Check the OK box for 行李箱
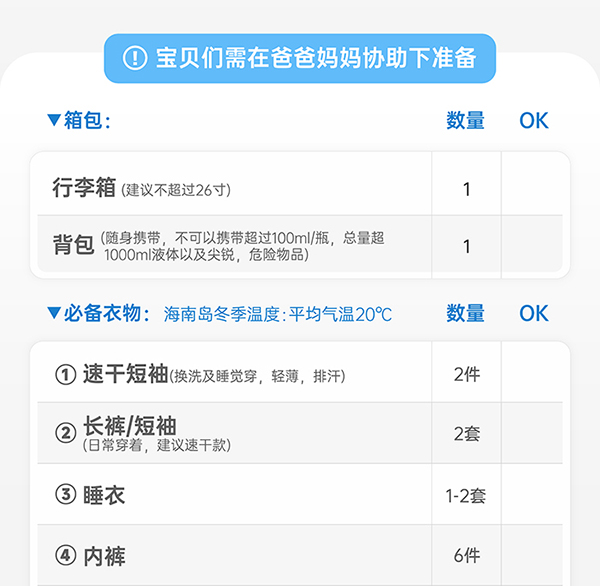The height and width of the screenshot is (586, 600). (x=534, y=188)
